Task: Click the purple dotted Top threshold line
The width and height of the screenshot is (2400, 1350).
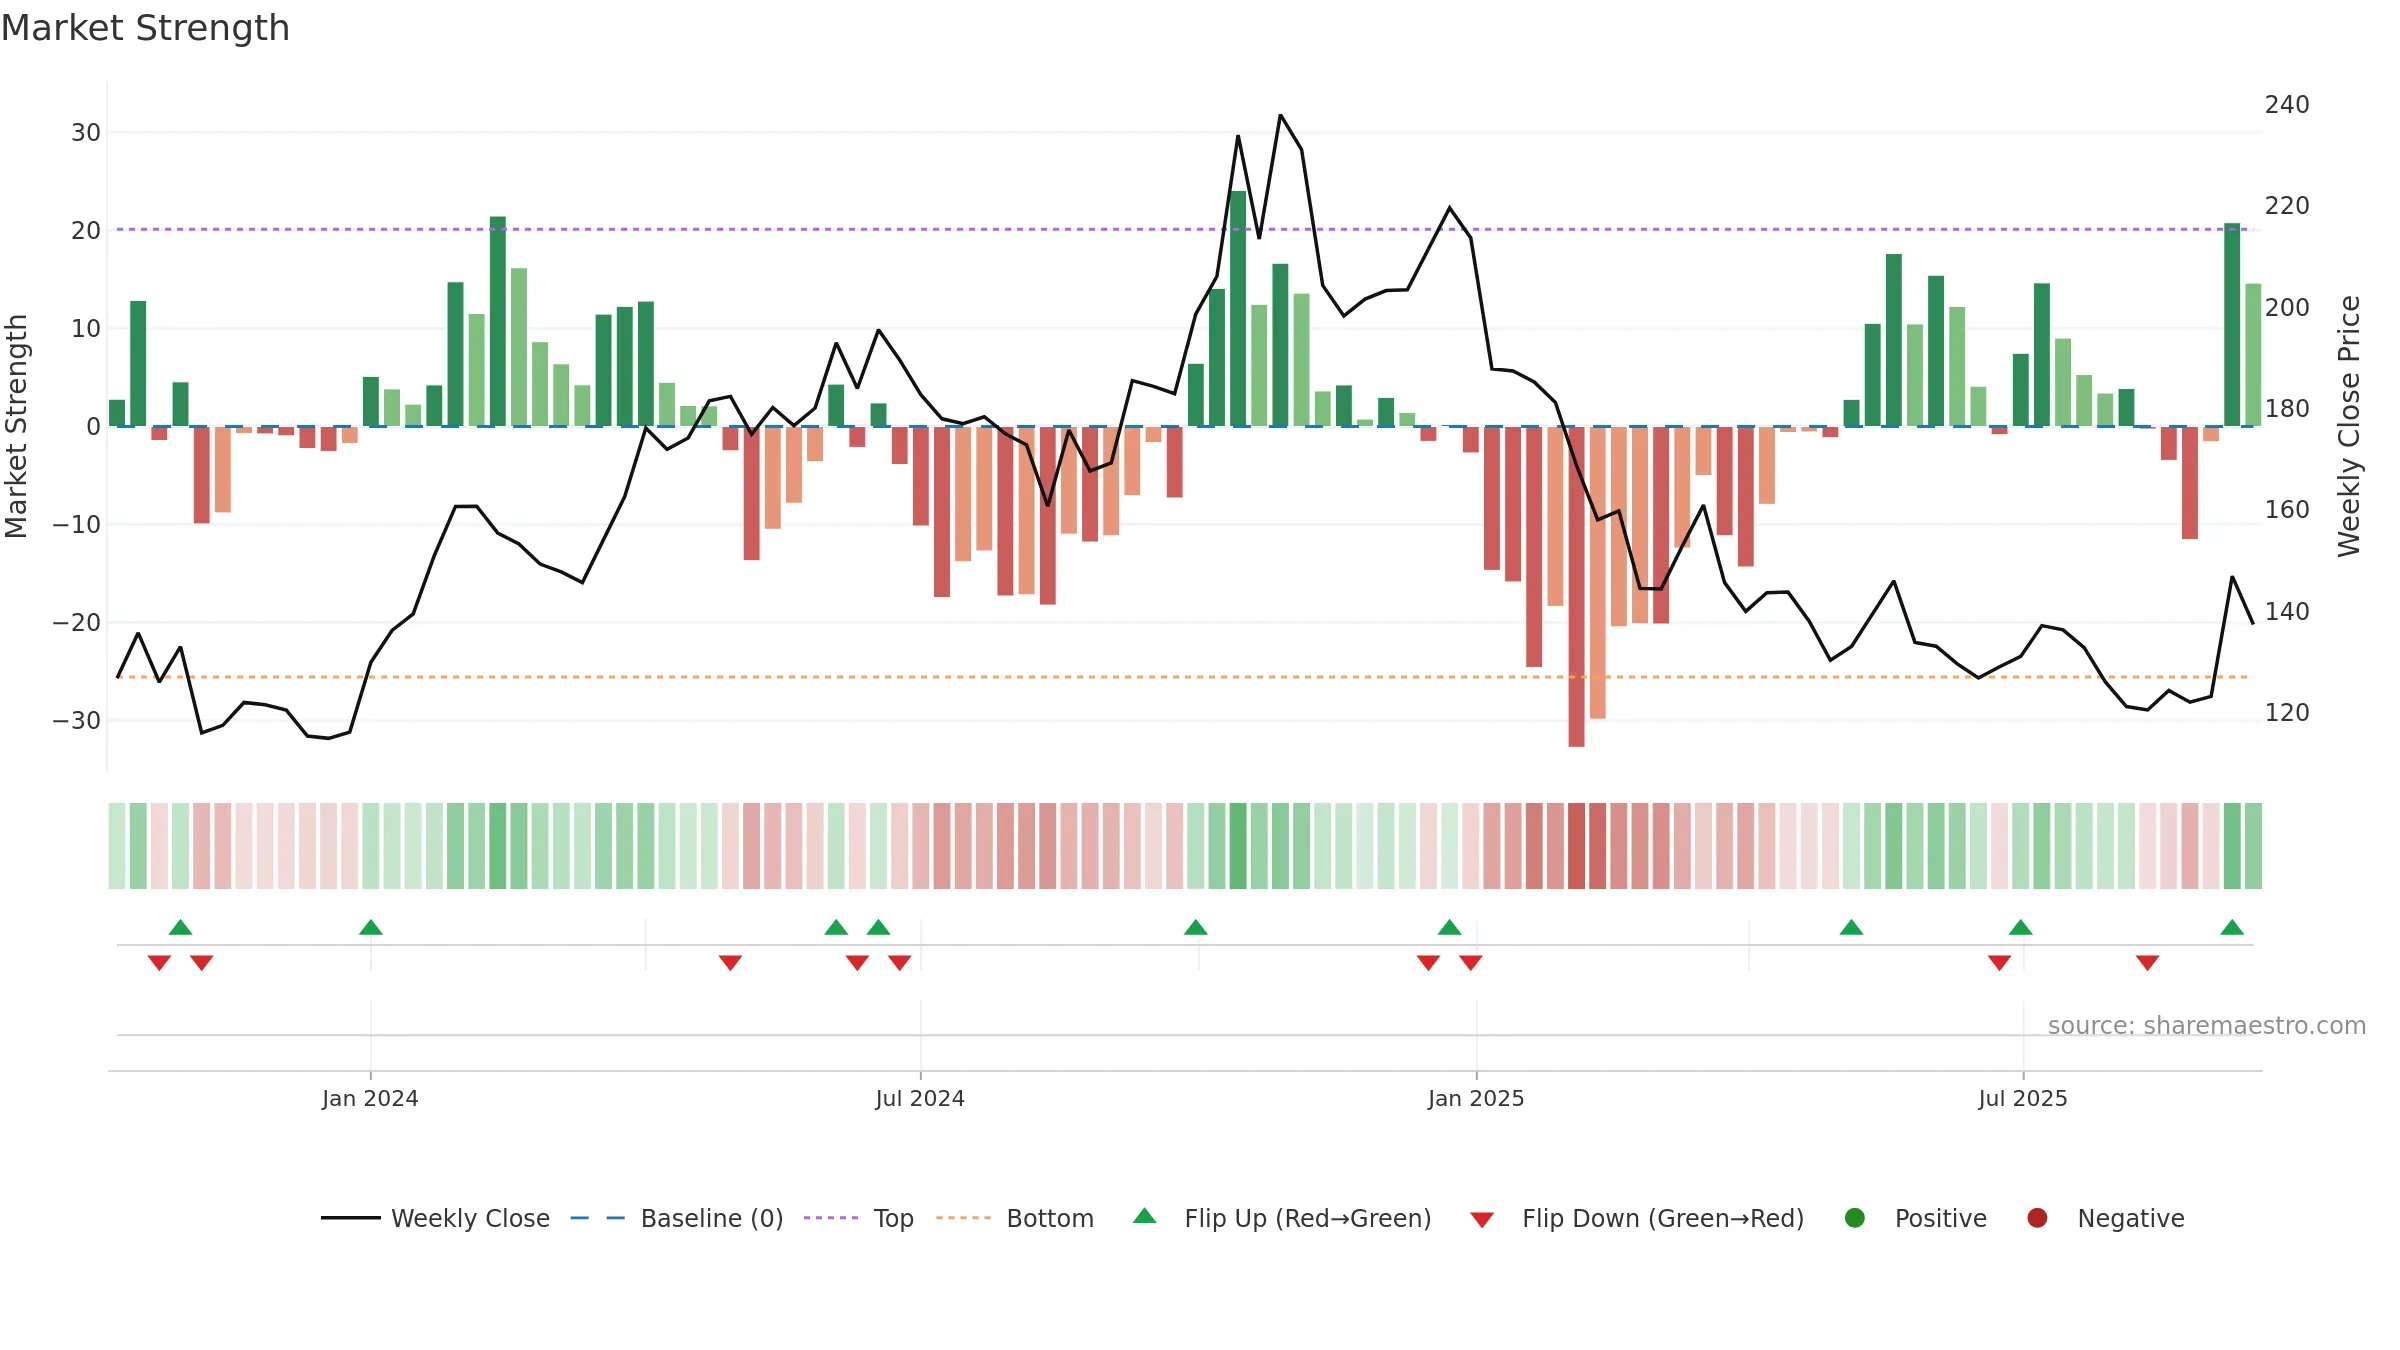Action: tap(1184, 229)
